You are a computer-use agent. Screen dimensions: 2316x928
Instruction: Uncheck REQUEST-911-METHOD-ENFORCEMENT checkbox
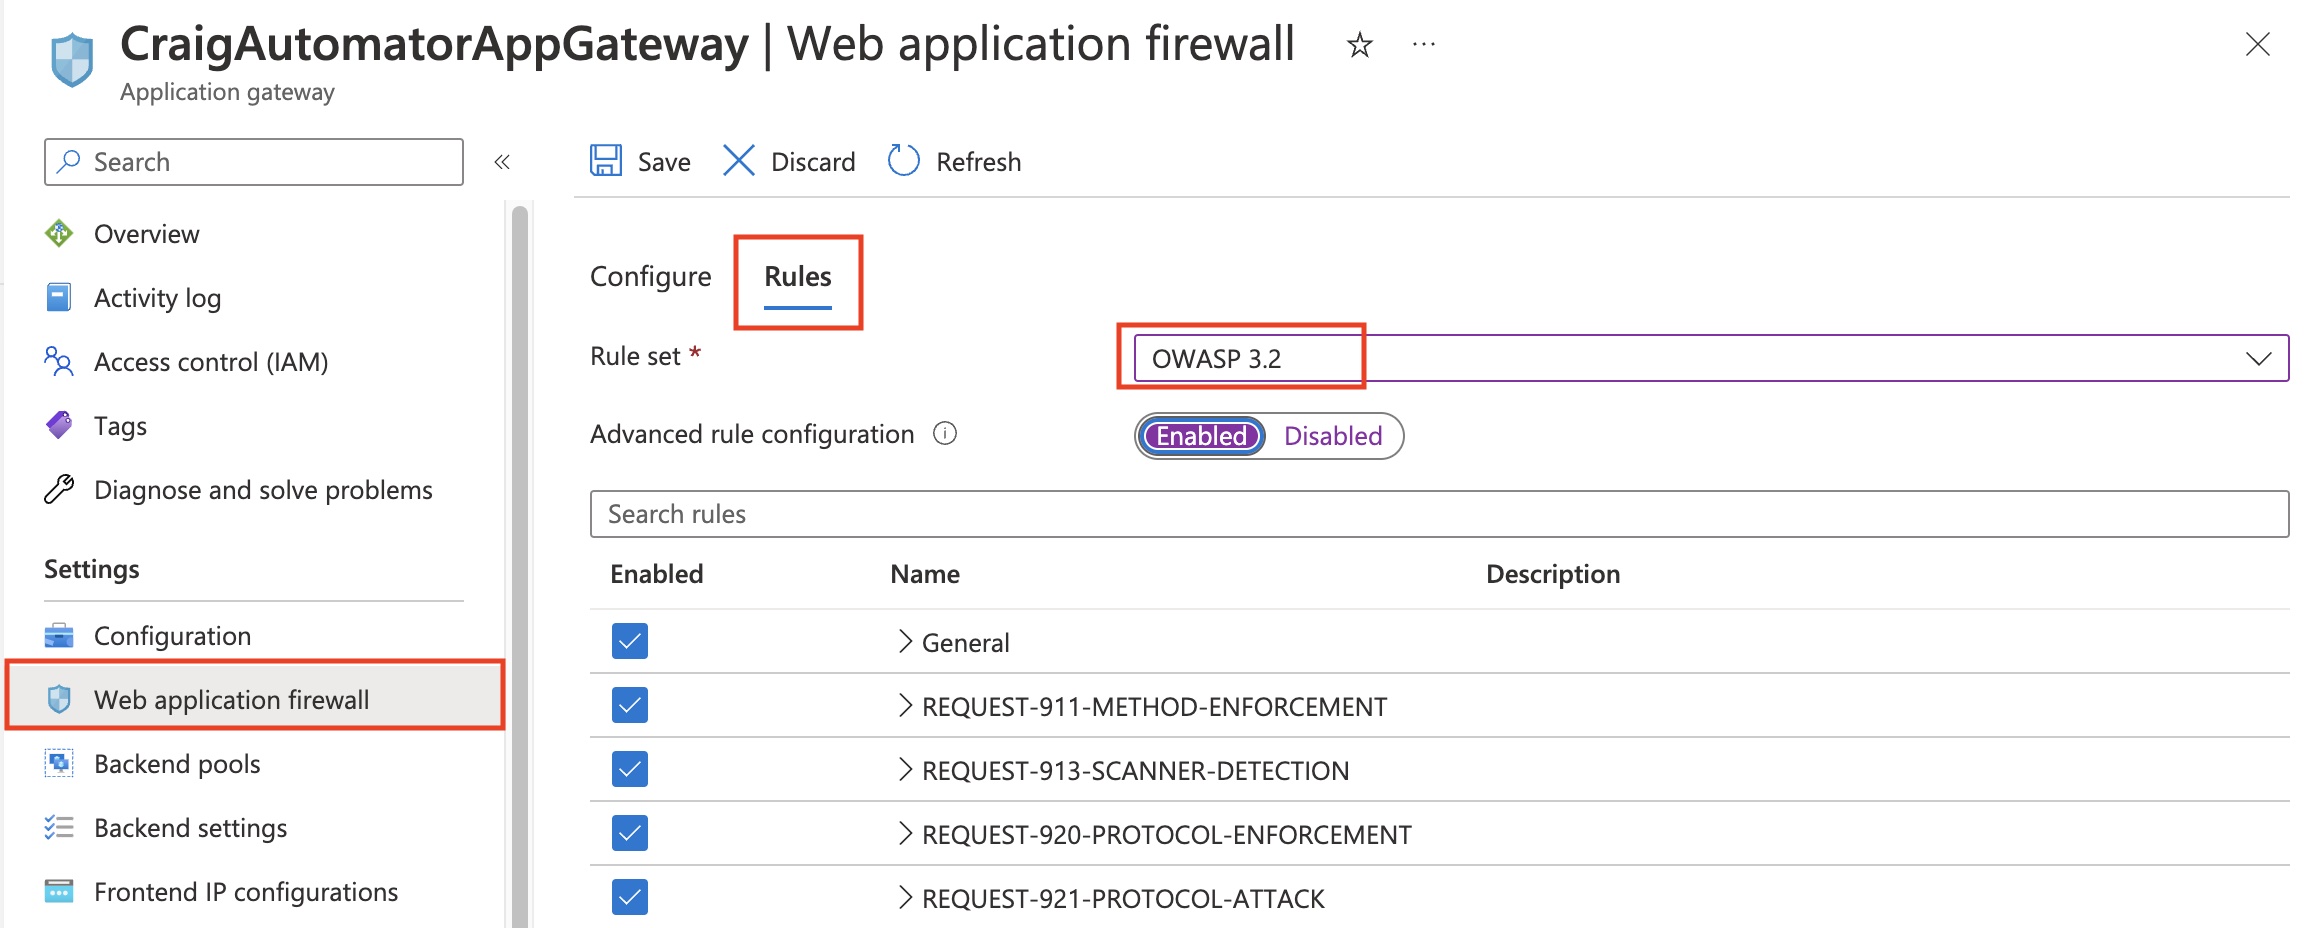(x=630, y=706)
